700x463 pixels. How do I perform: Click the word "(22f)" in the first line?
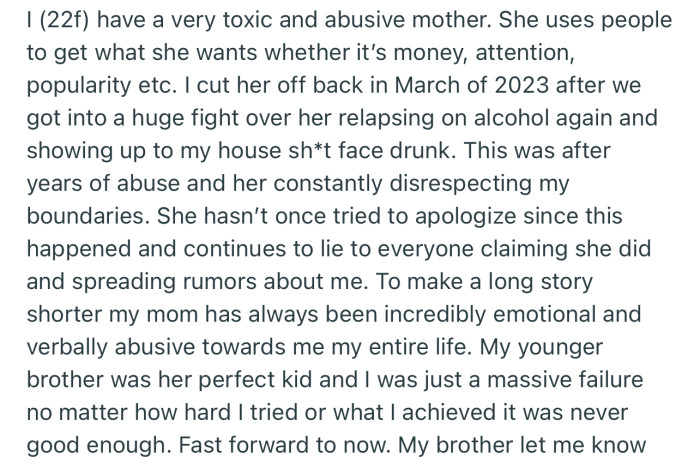pyautogui.click(x=64, y=21)
